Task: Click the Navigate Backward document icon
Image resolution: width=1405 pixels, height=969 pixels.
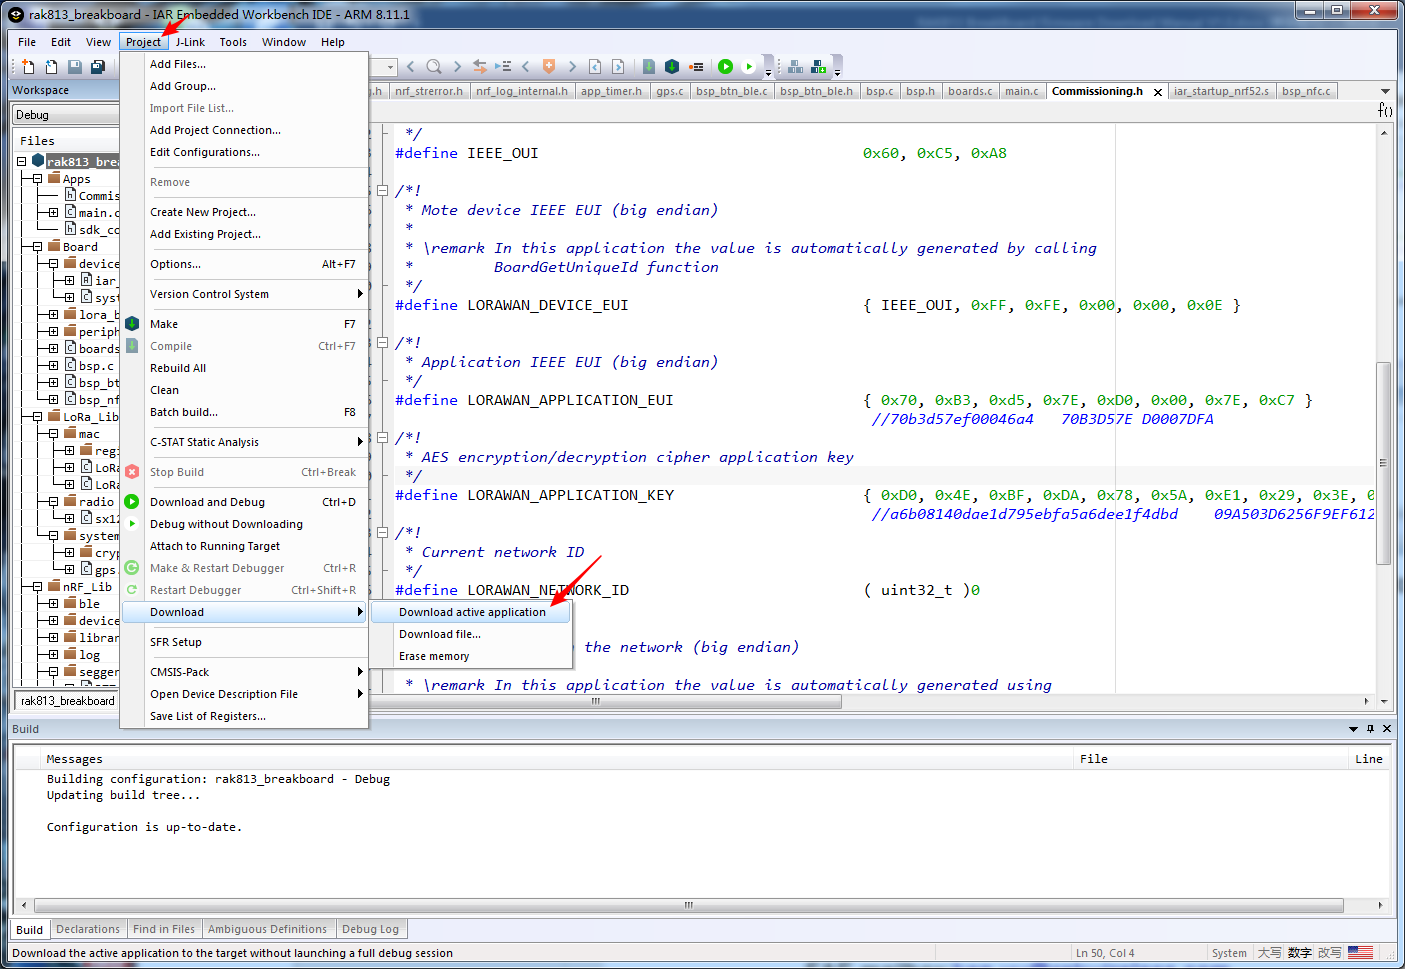Action: point(595,67)
